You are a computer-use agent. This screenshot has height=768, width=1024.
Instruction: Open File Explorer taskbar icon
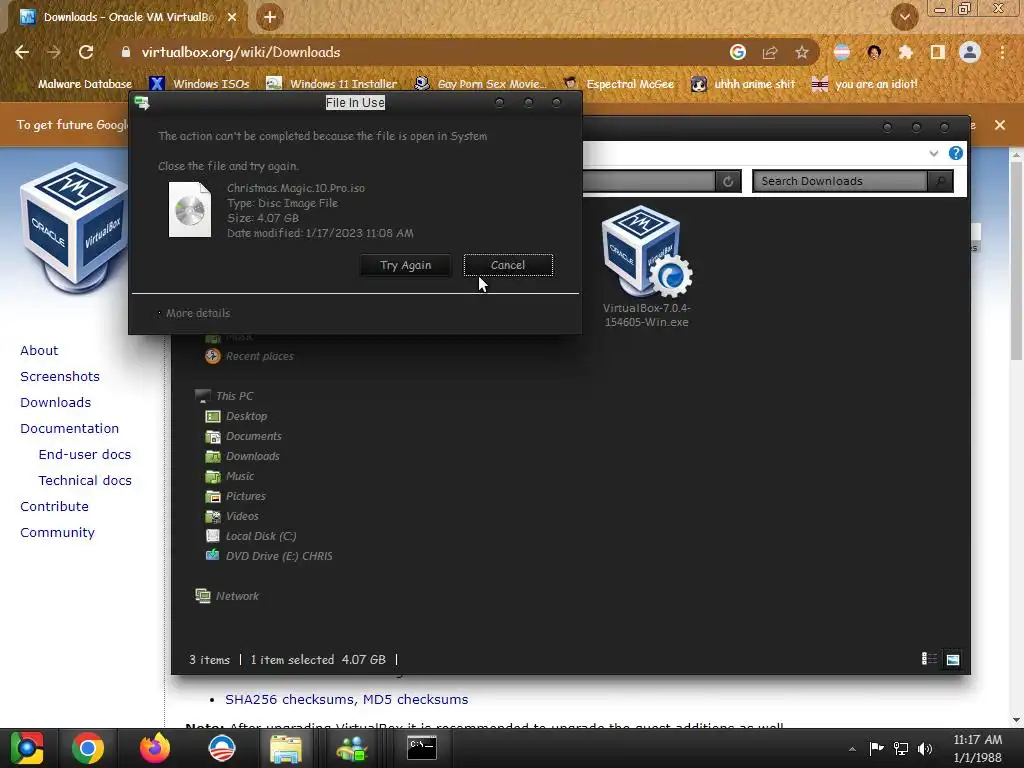point(286,748)
